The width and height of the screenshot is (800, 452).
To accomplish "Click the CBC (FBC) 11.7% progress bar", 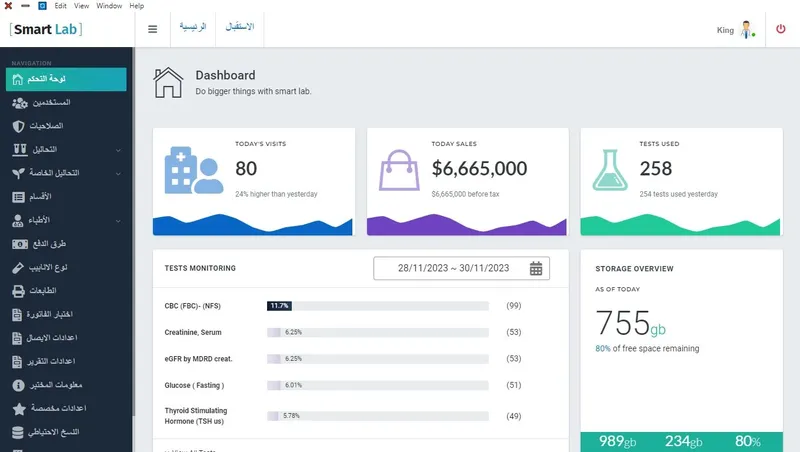I will pyautogui.click(x=378, y=306).
